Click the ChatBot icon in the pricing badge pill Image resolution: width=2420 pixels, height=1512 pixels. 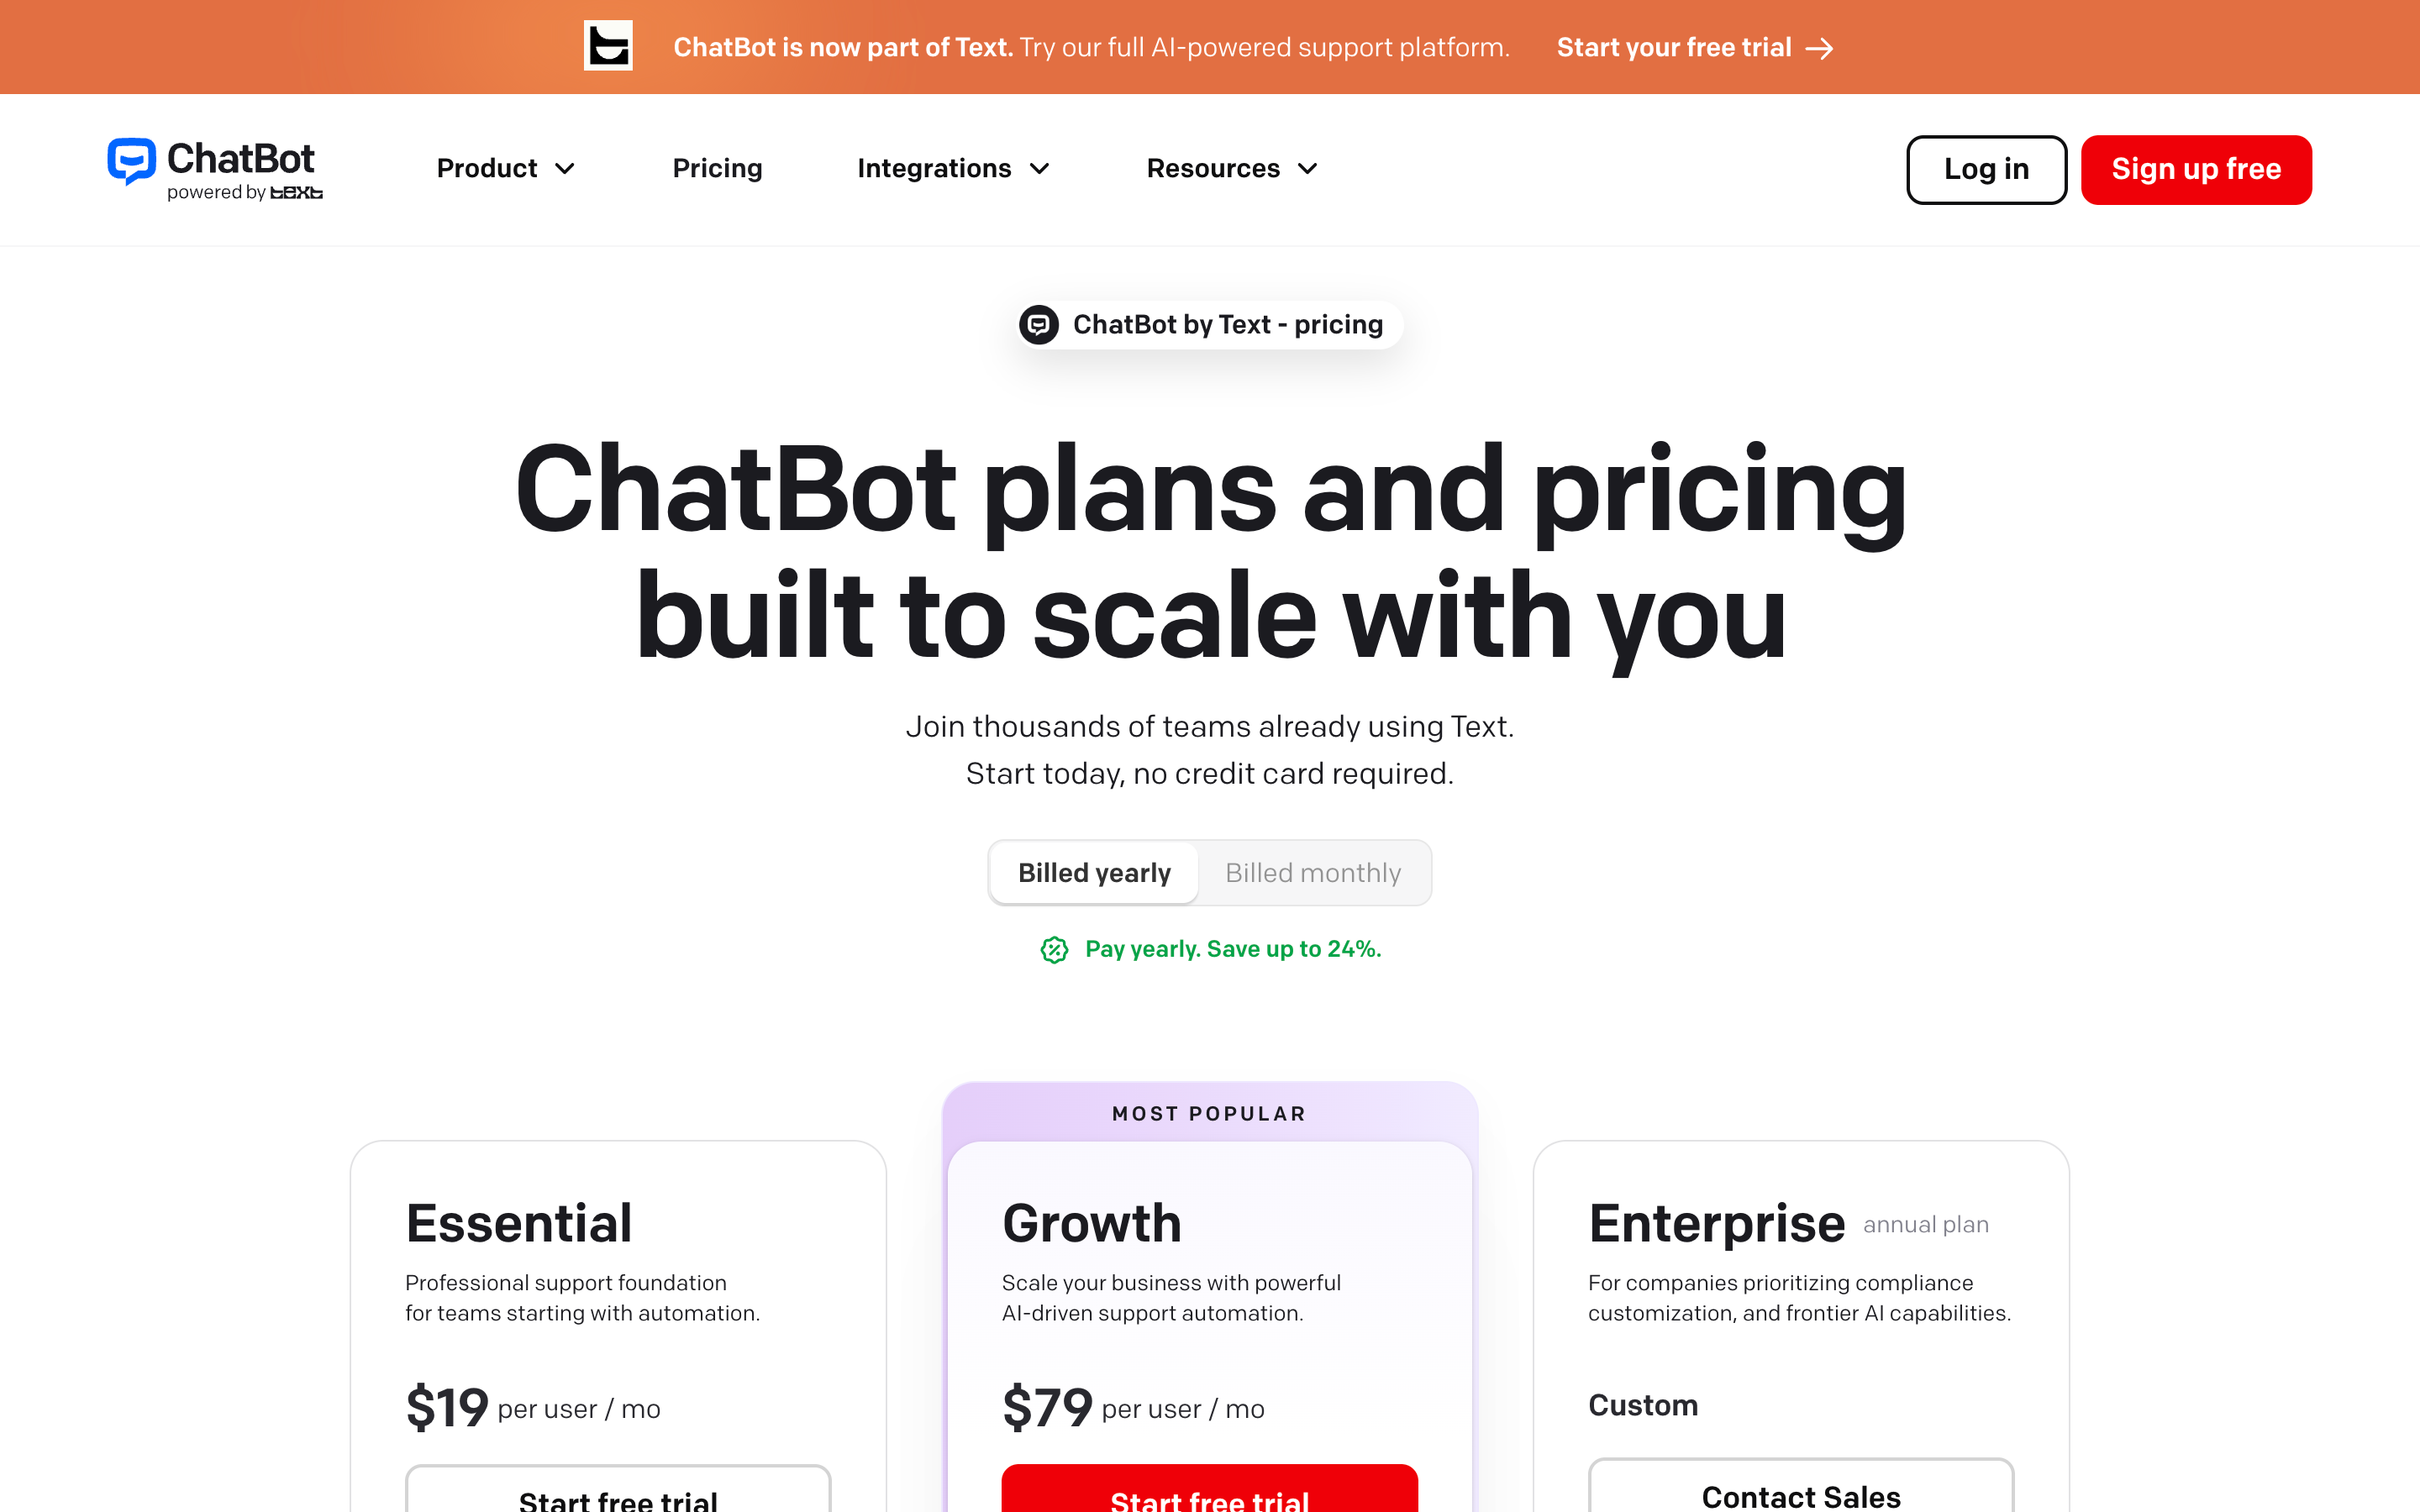tap(1040, 325)
